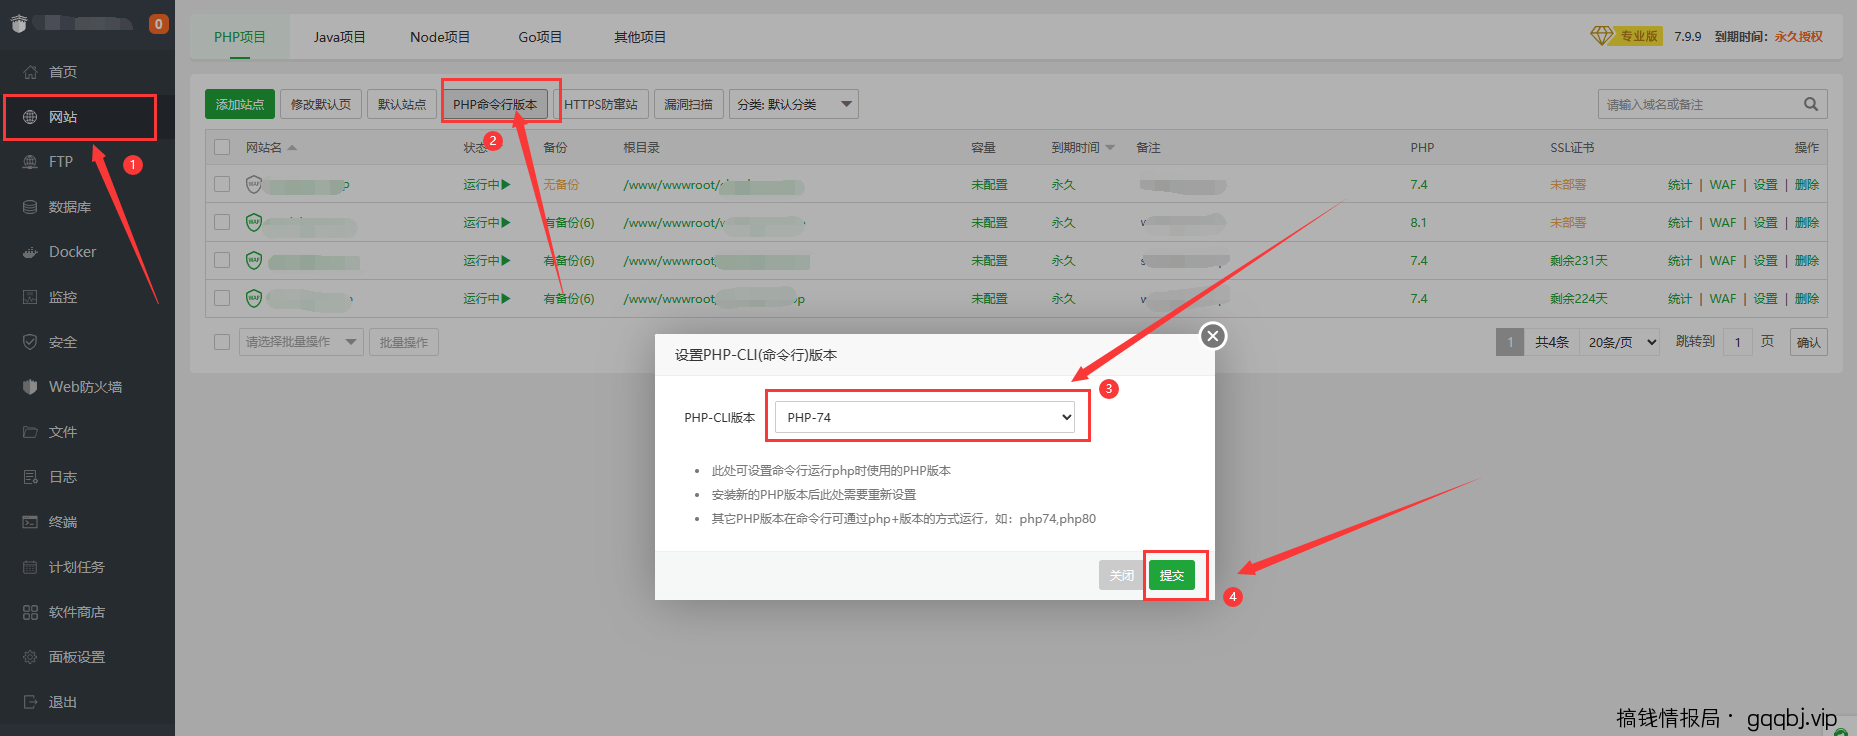
Task: Click the terminal (终端) sidebar icon
Action: 30,522
